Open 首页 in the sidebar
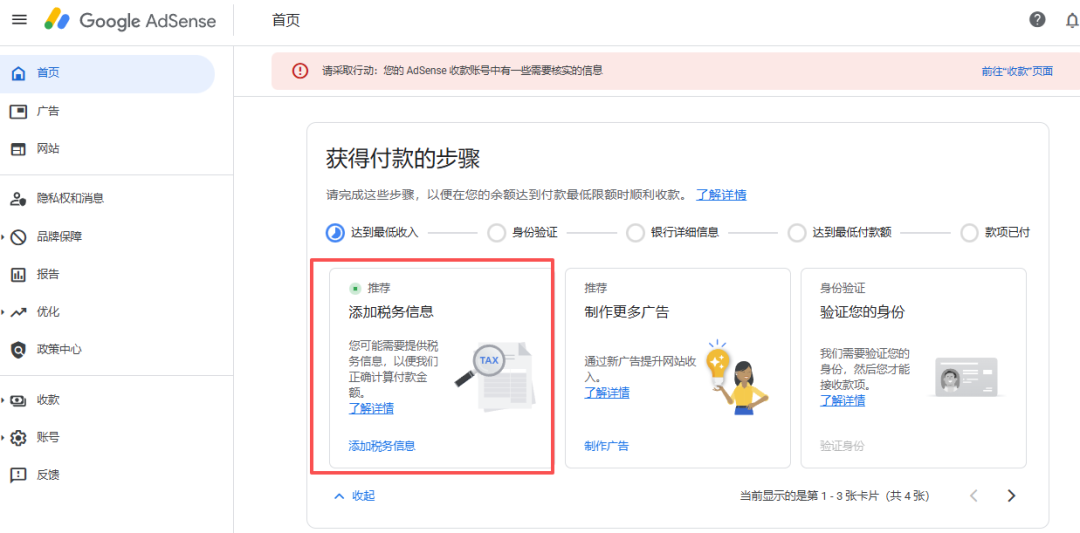Image resolution: width=1080 pixels, height=533 pixels. pos(107,73)
